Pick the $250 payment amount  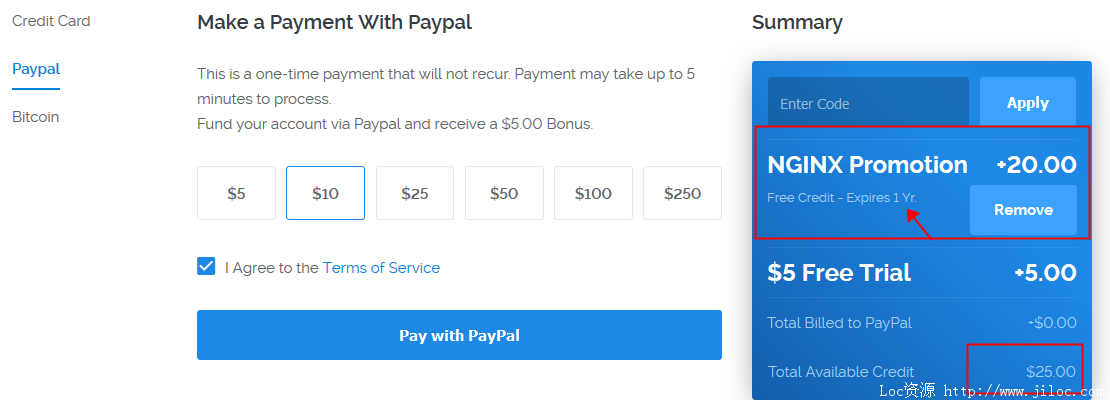pos(682,193)
